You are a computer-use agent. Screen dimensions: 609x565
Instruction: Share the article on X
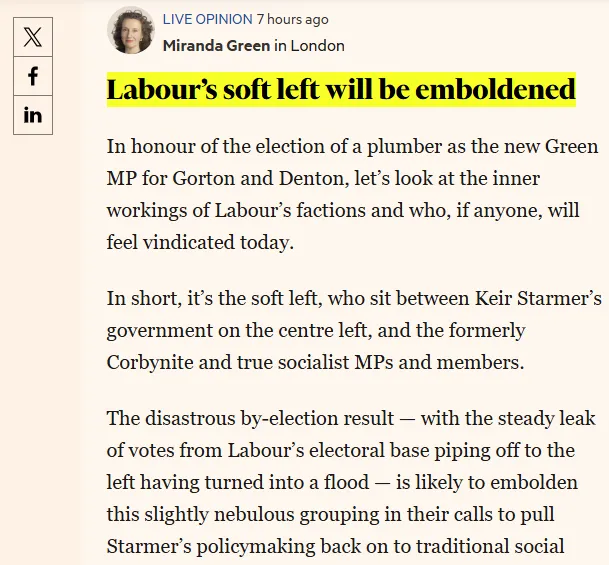pyautogui.click(x=33, y=38)
